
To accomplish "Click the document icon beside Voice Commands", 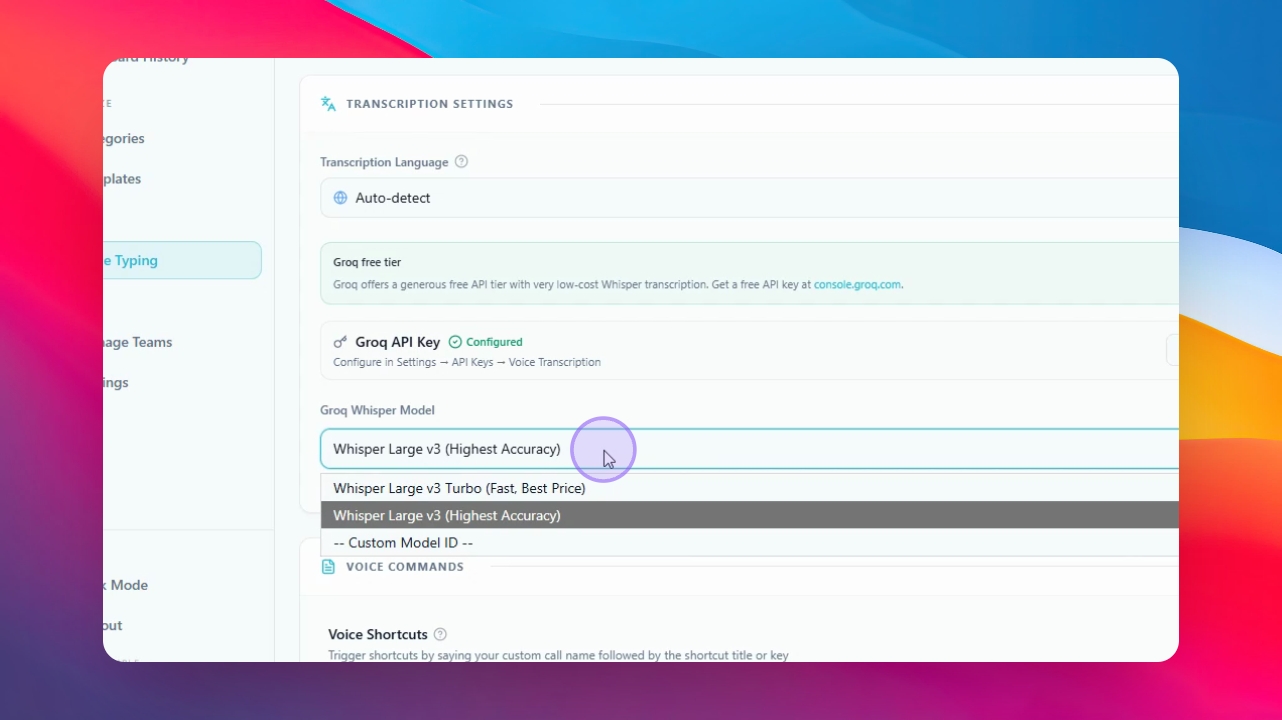I will (x=328, y=567).
